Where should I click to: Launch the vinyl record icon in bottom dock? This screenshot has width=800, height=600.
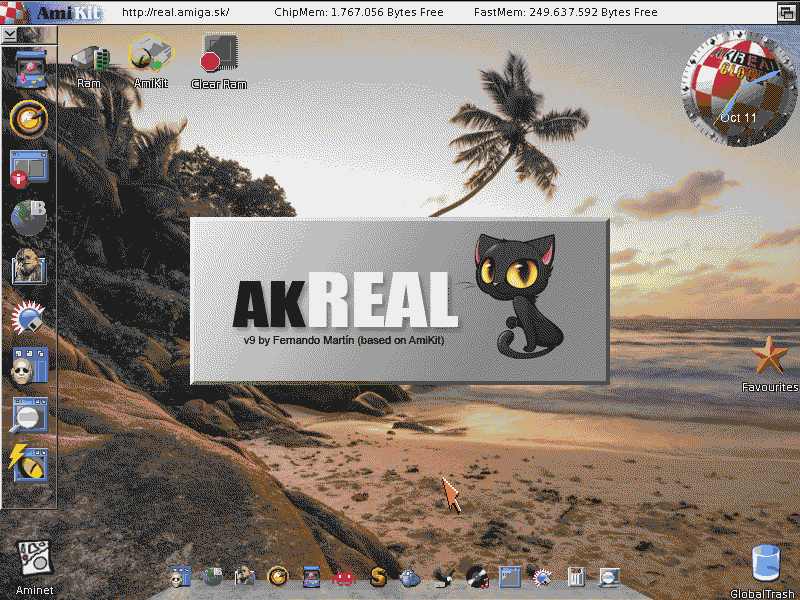coord(477,577)
